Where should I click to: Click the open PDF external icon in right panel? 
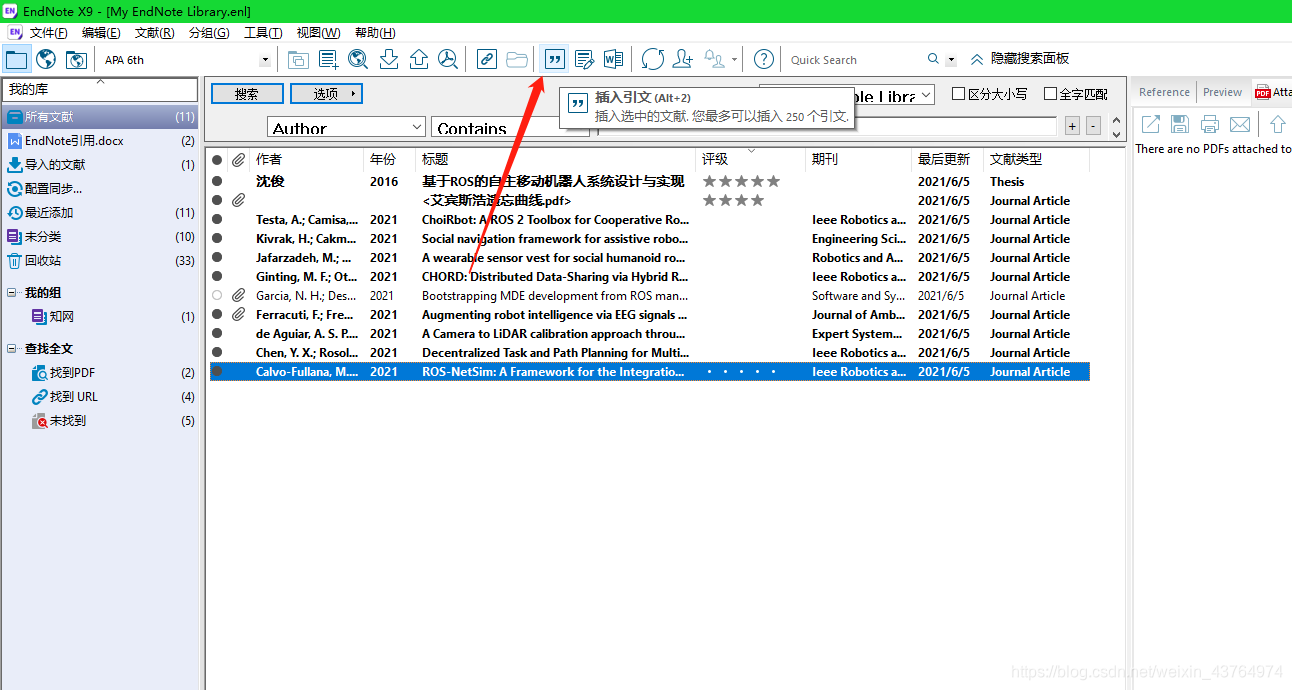pos(1151,124)
